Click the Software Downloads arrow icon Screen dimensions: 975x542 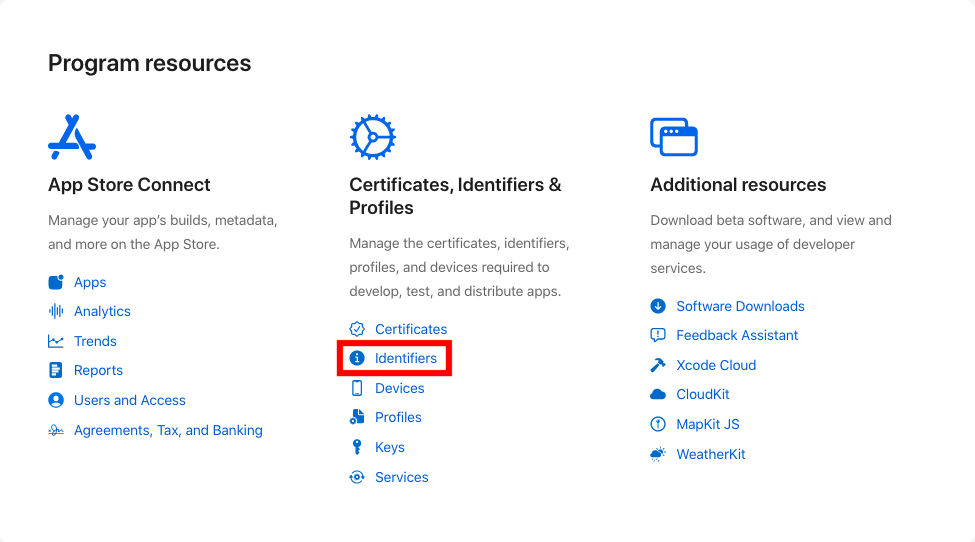(658, 306)
